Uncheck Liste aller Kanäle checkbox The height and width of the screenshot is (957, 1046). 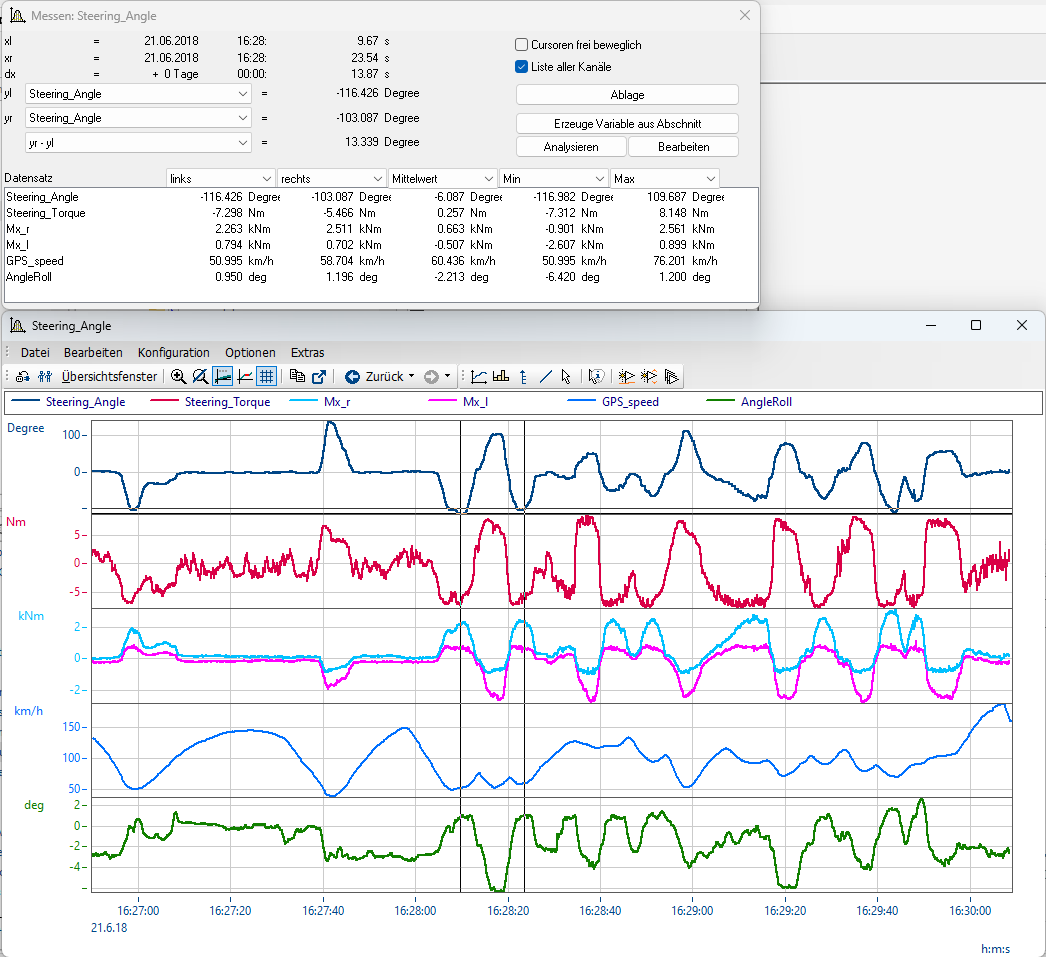pos(521,67)
